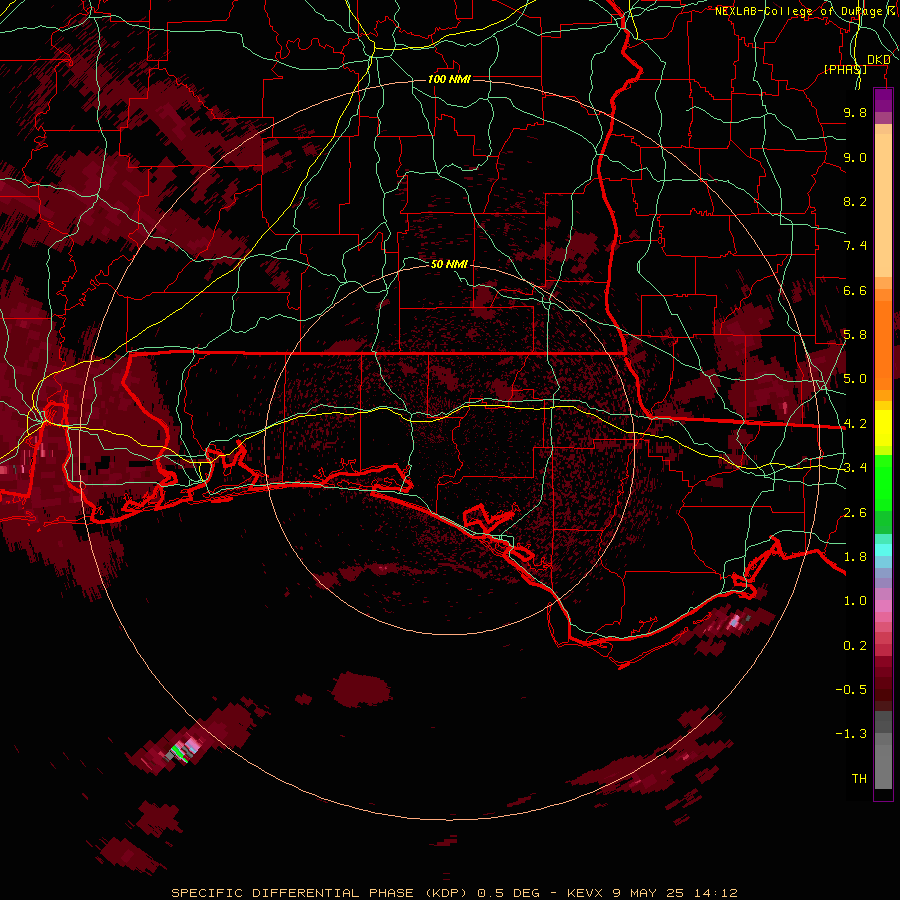Pick the yellow band of the color bar
The image size is (900, 900).
[x=883, y=428]
